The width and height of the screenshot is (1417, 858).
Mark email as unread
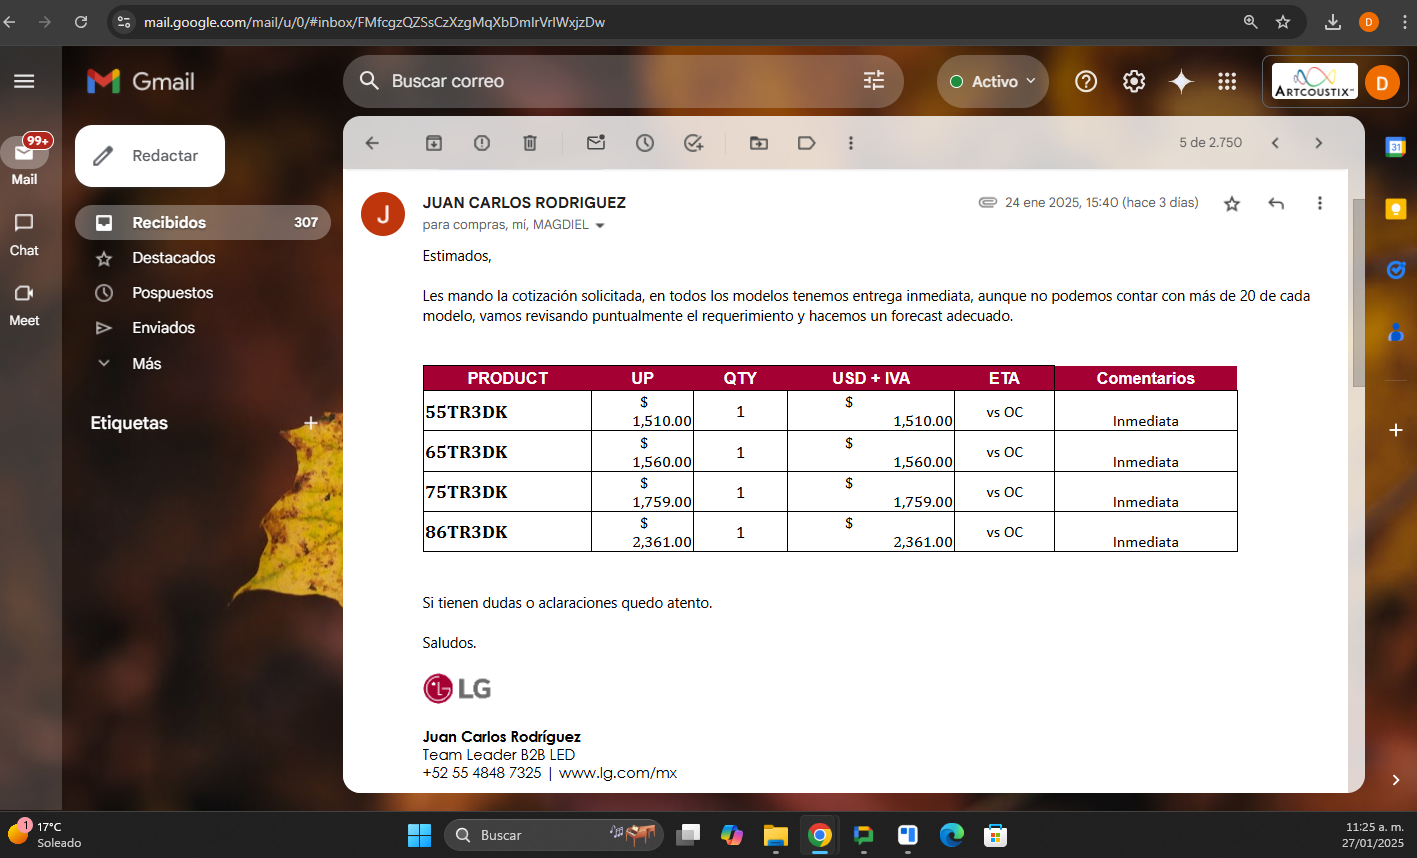click(x=596, y=143)
